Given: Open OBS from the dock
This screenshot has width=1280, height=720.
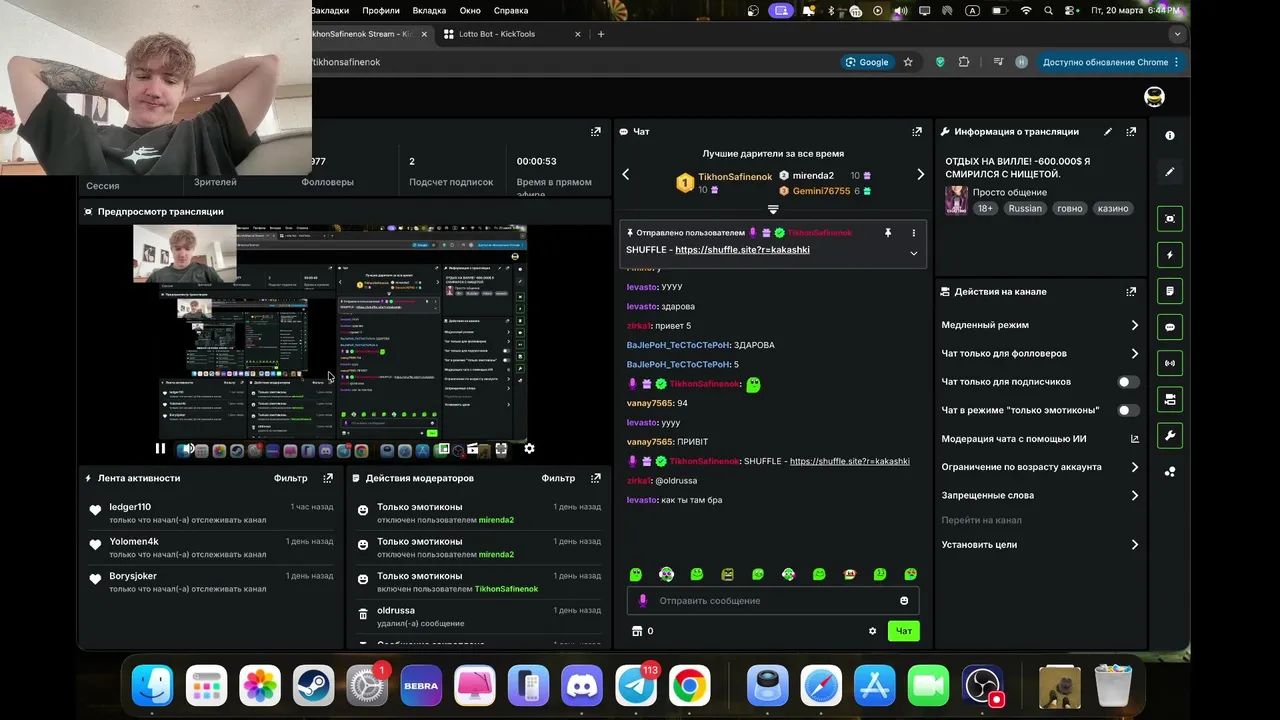Looking at the screenshot, I should [x=982, y=686].
